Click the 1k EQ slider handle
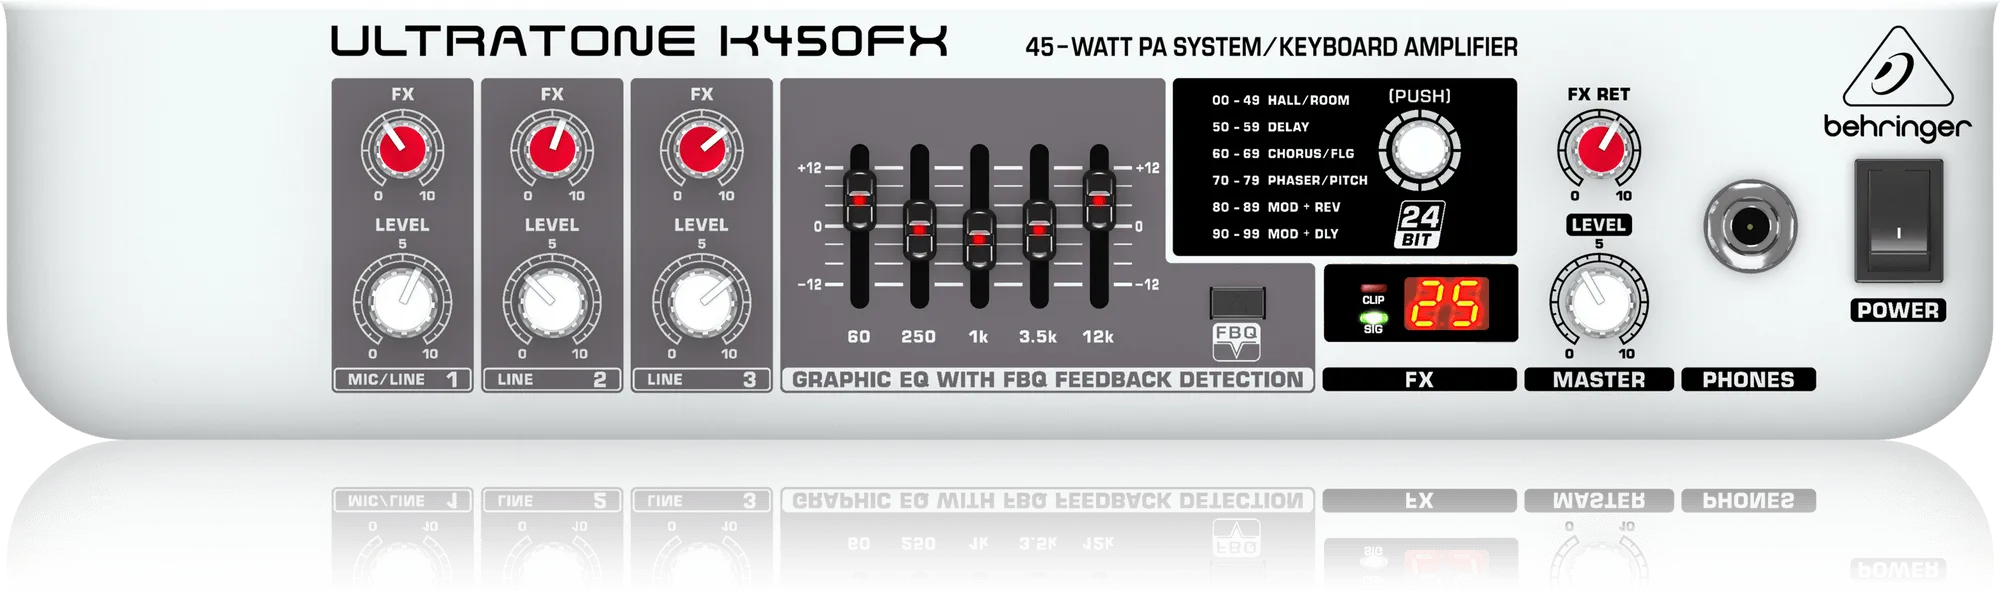 [979, 240]
